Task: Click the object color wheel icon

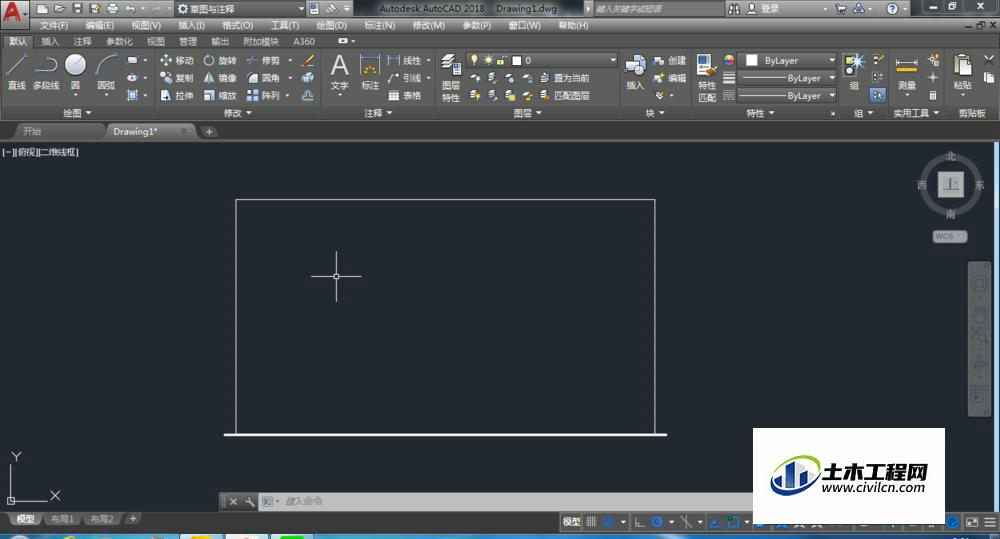Action: [x=729, y=60]
